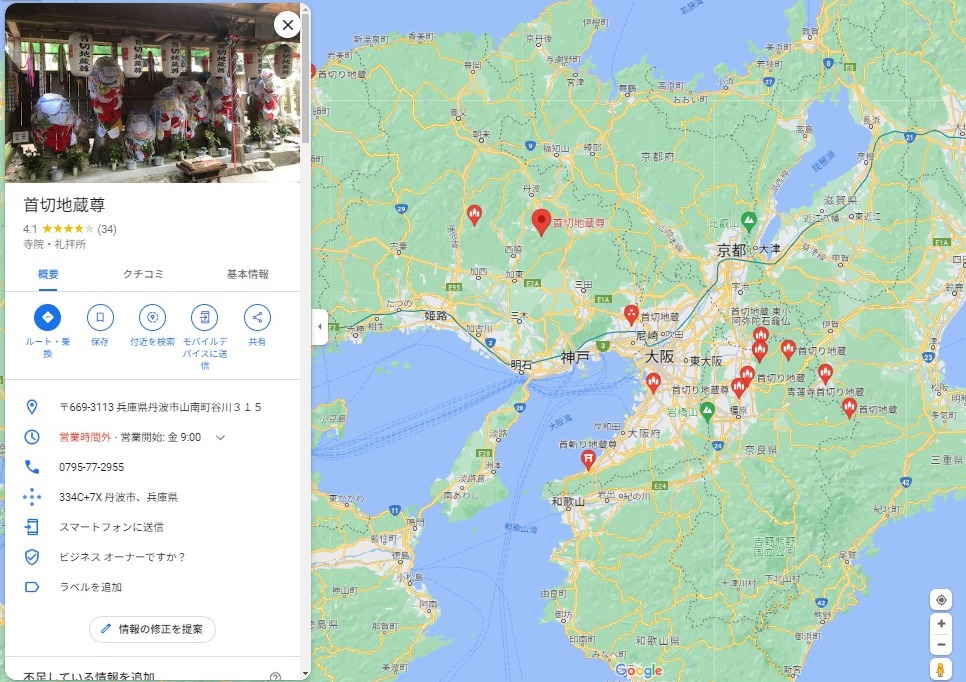This screenshot has width=966, height=682.
Task: Select the 姫路 city label
Action: (436, 315)
